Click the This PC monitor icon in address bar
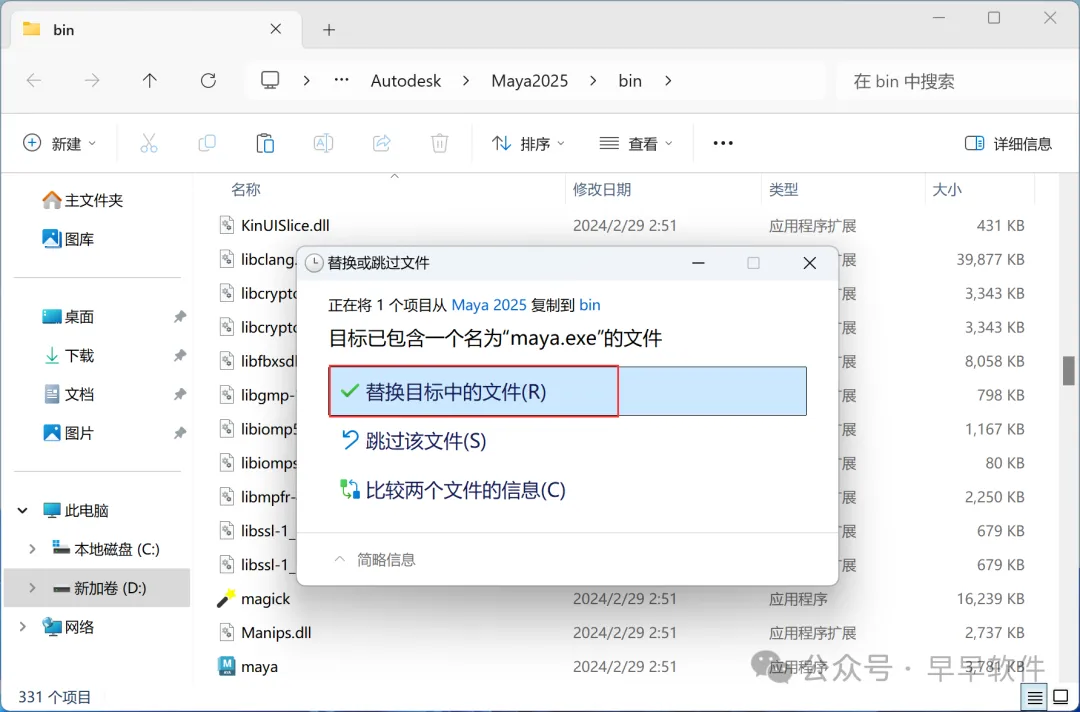Image resolution: width=1080 pixels, height=712 pixels. (270, 81)
